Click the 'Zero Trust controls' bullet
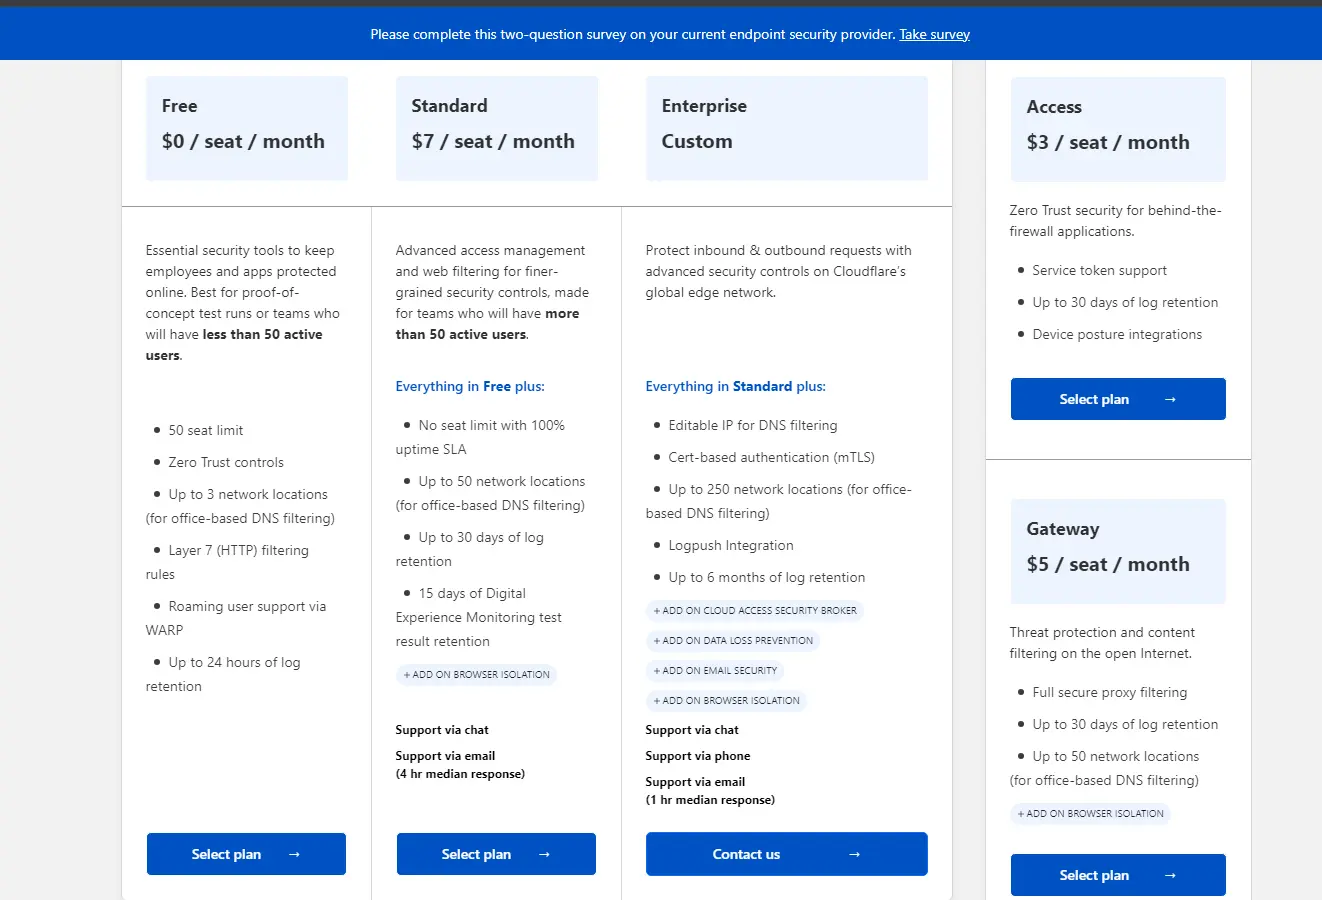Image resolution: width=1322 pixels, height=900 pixels. [226, 462]
